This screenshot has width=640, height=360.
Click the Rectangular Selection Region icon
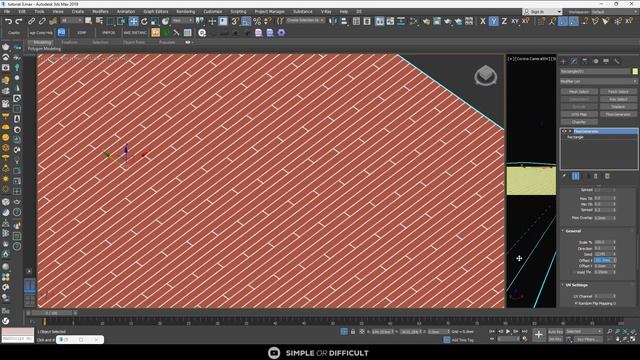click(110, 21)
